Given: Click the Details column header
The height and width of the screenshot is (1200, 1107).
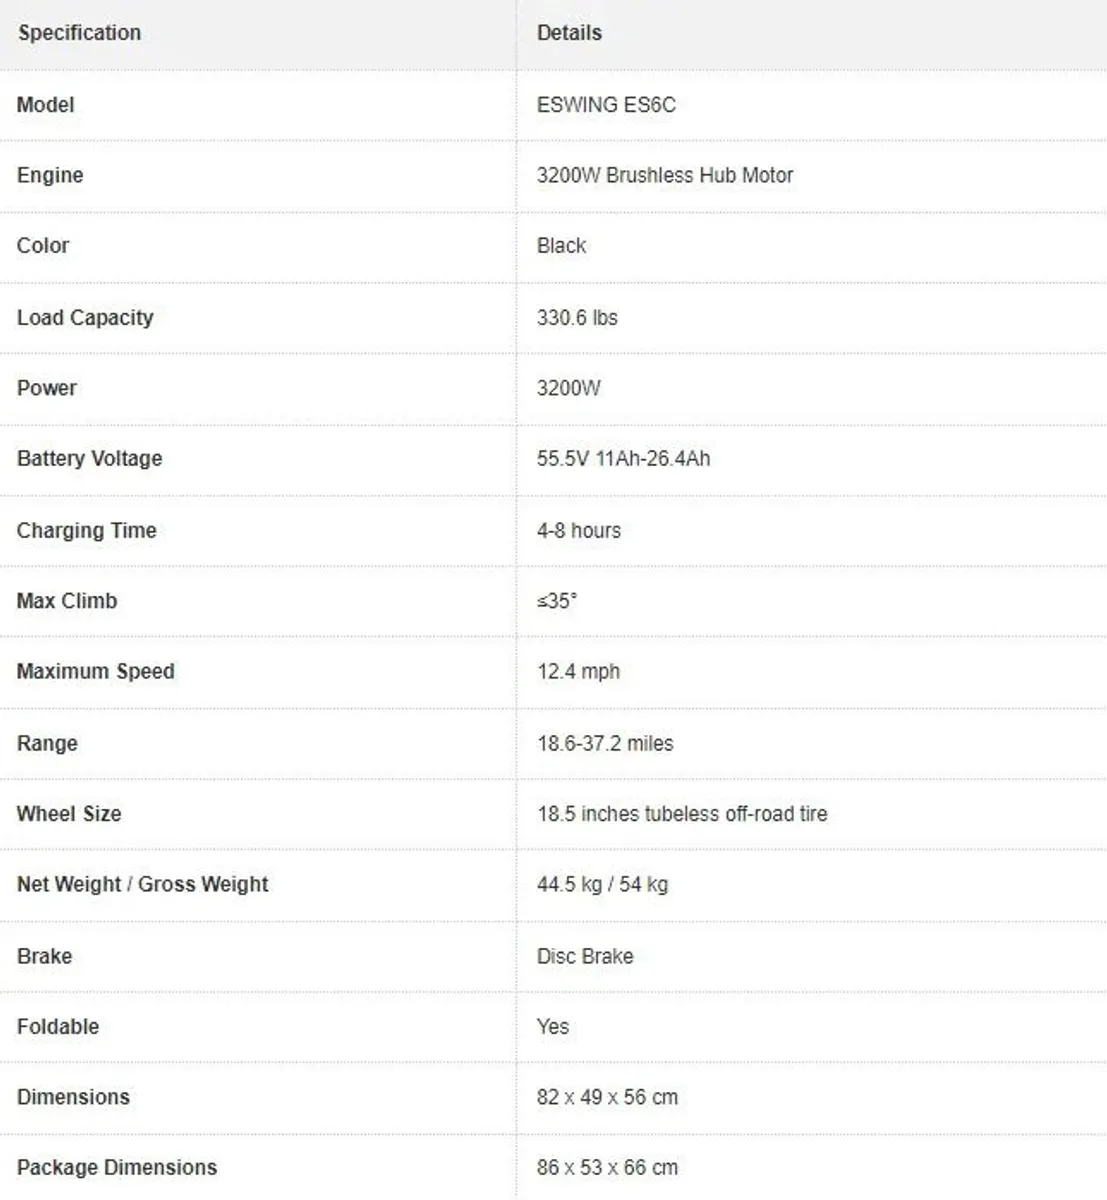Looking at the screenshot, I should click(569, 33).
